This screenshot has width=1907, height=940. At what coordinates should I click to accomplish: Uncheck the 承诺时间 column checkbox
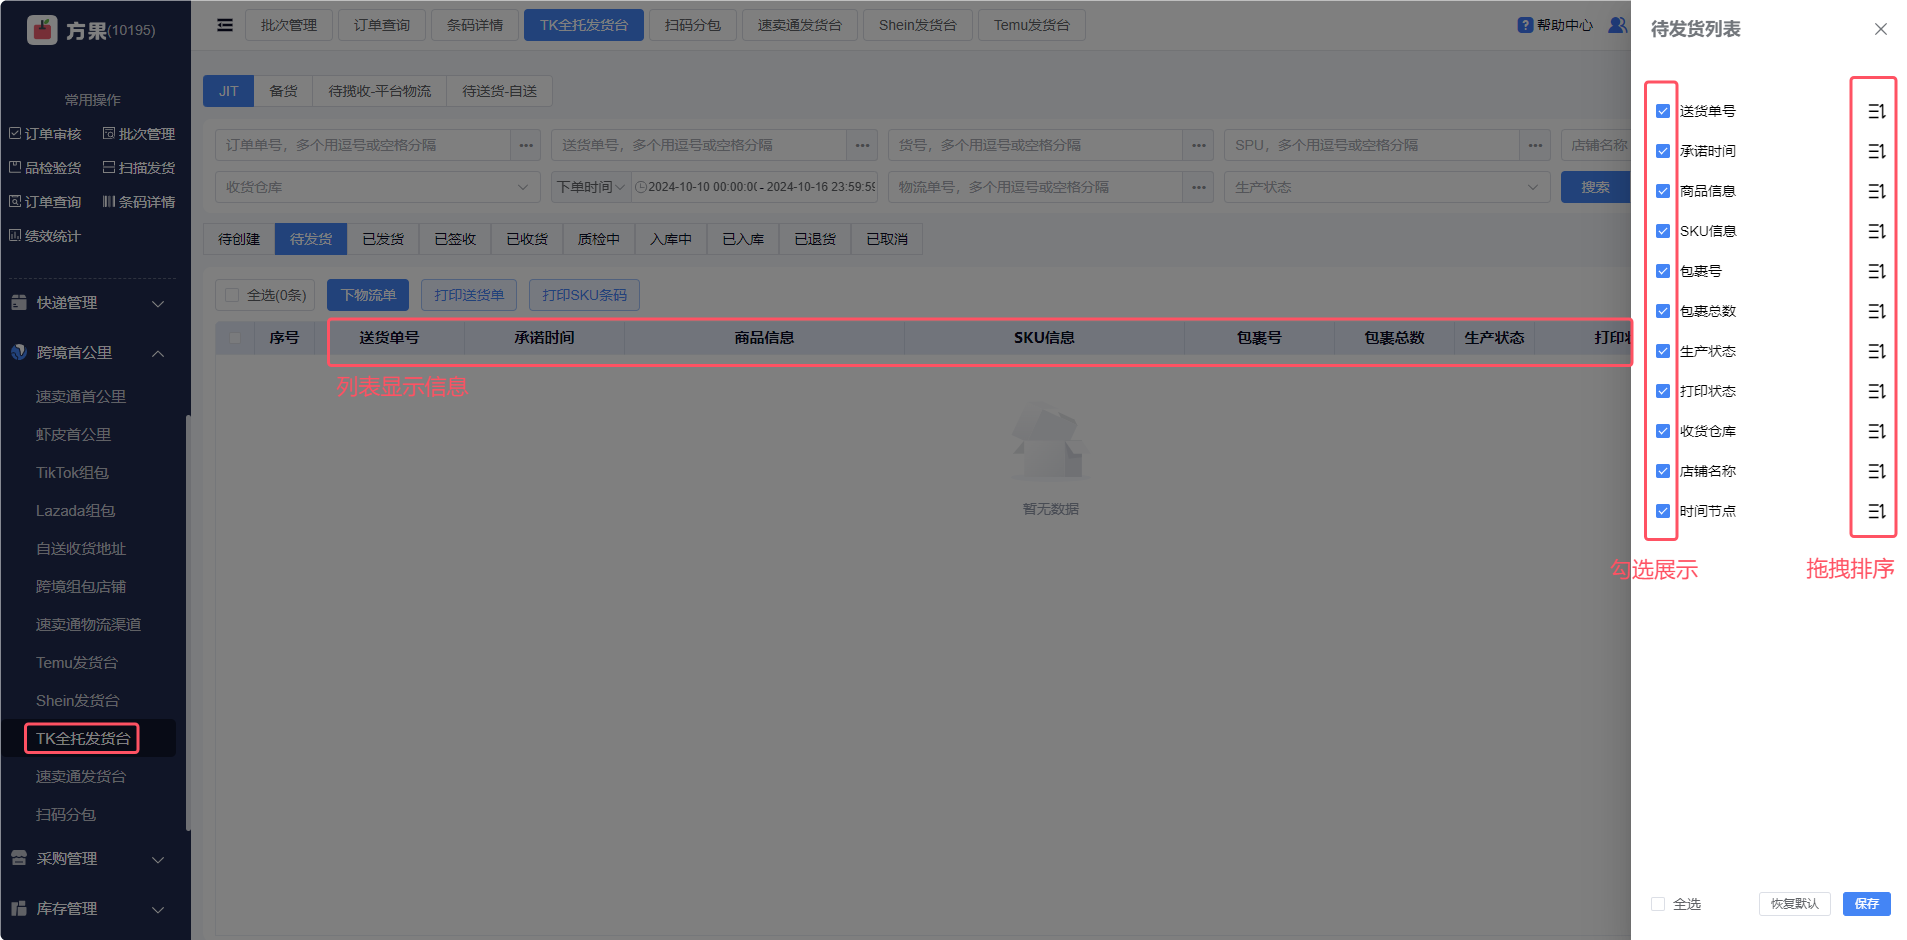click(1663, 151)
